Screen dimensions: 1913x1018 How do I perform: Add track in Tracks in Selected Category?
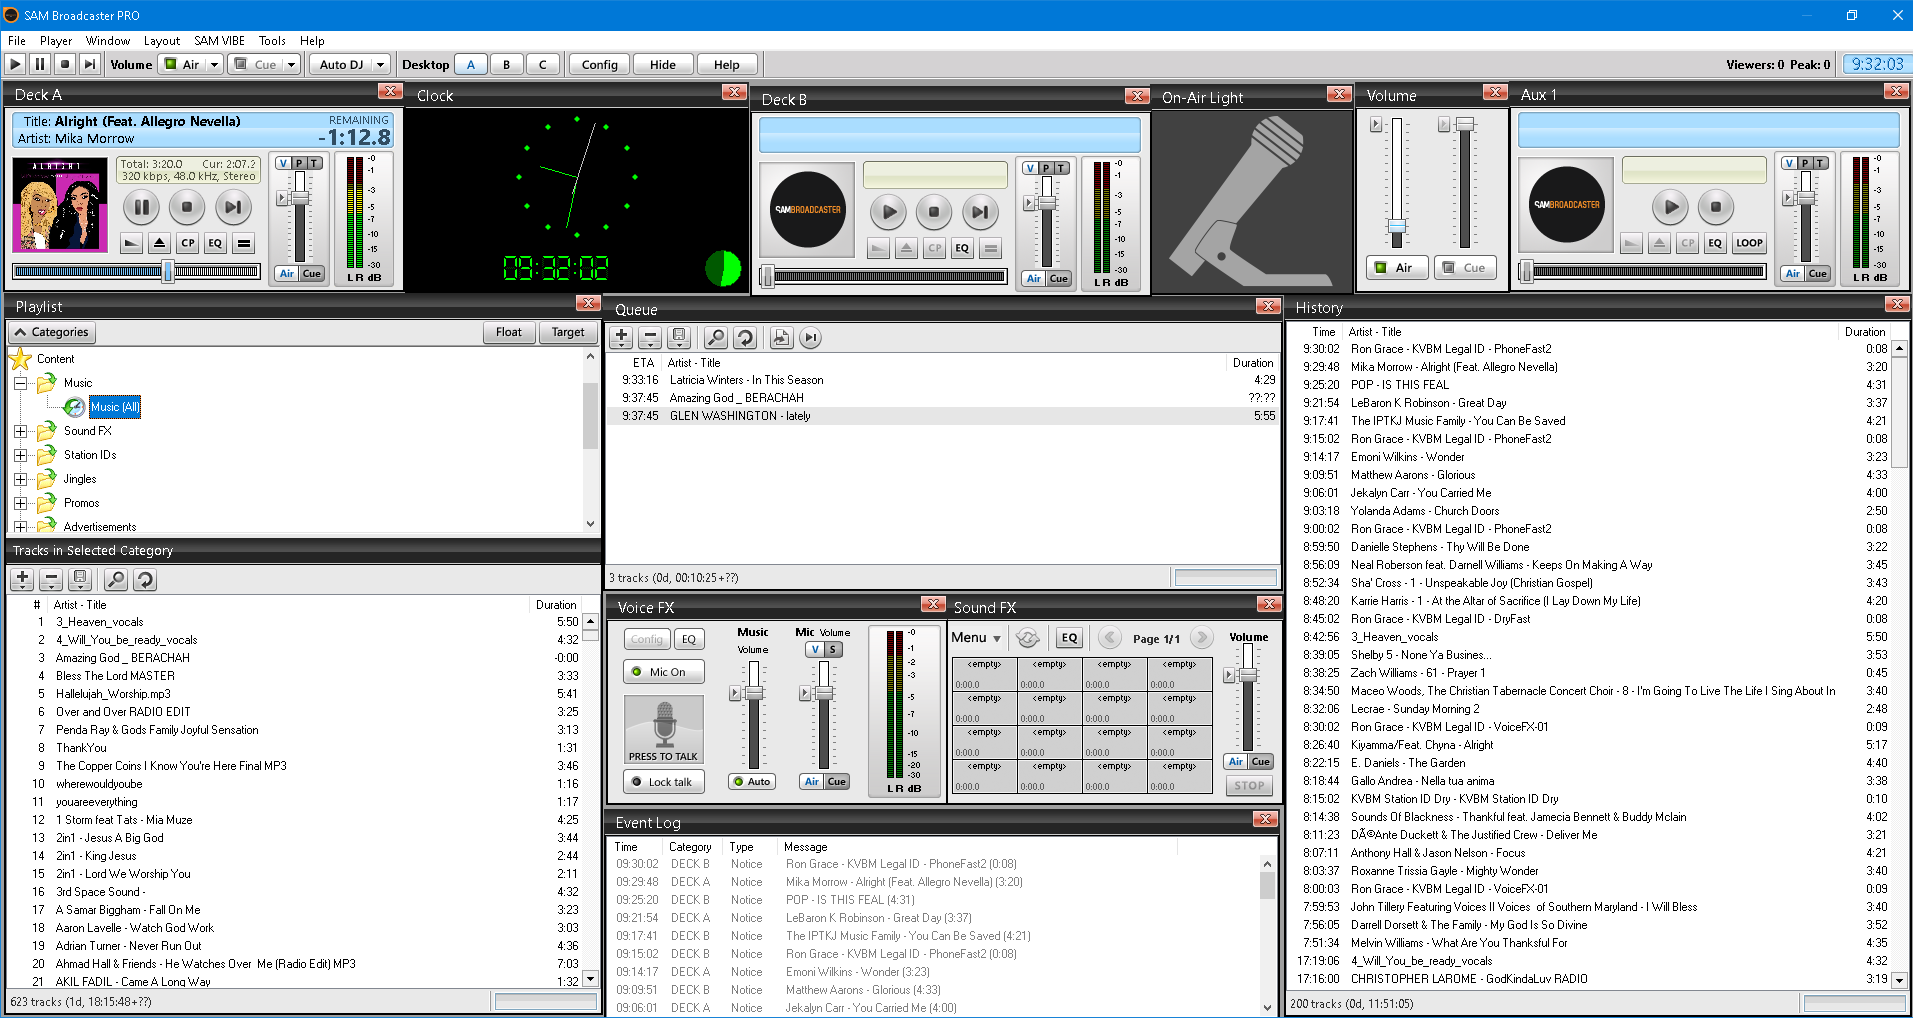point(22,579)
